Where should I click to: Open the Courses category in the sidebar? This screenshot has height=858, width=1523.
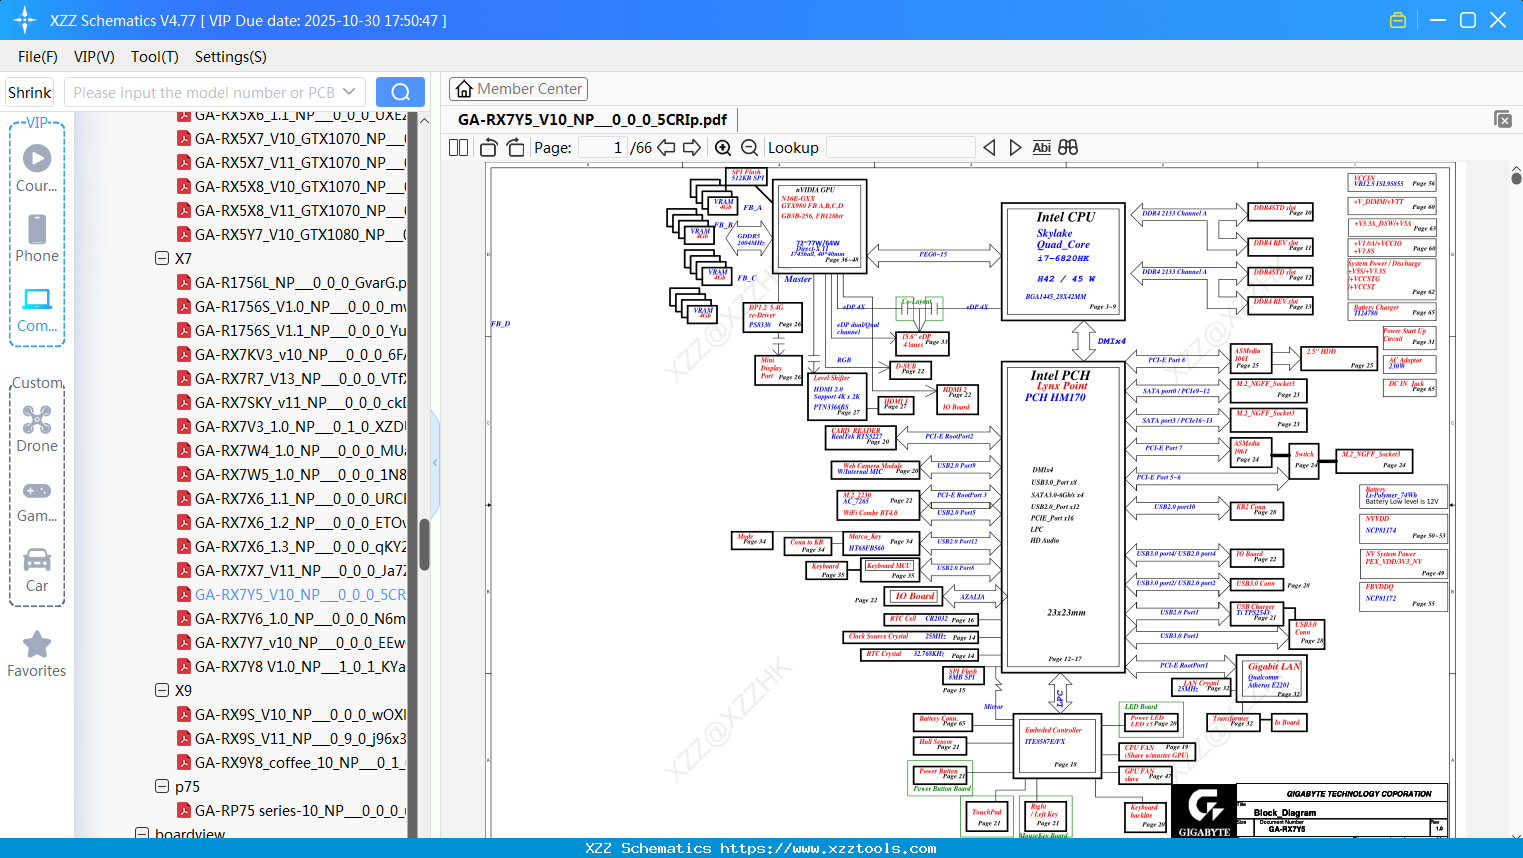[37, 168]
